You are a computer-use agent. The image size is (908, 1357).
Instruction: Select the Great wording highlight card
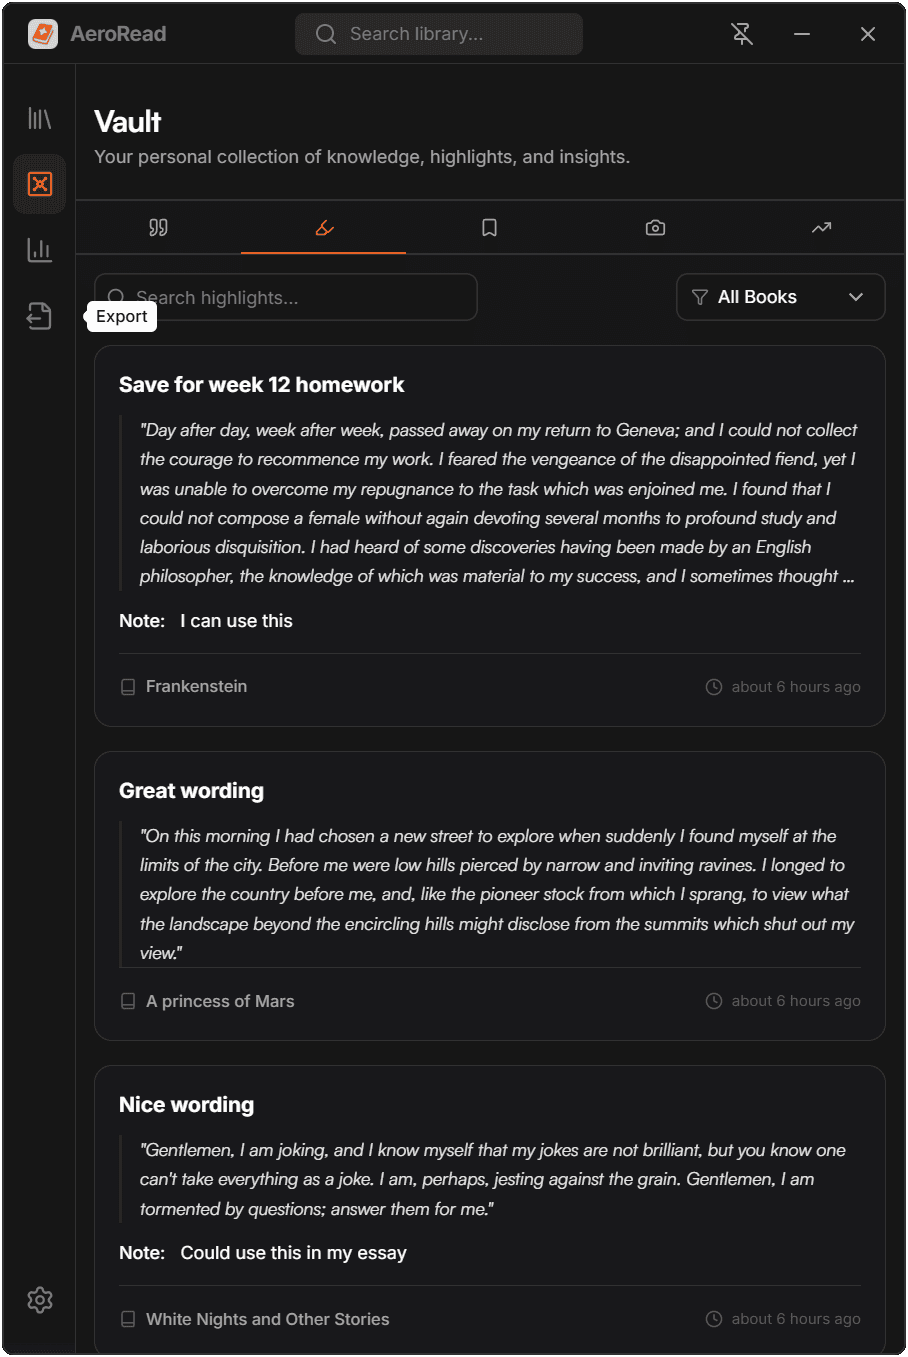coord(490,791)
